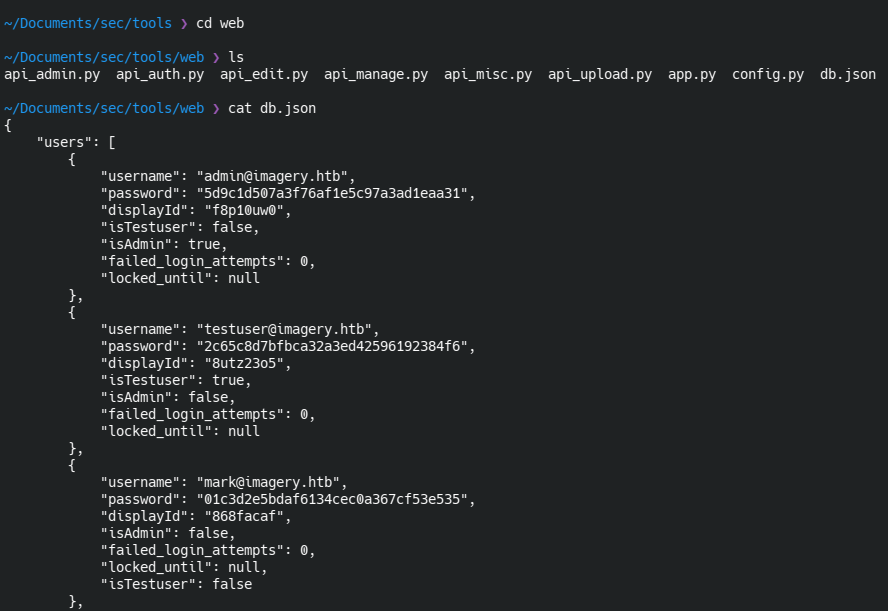The image size is (888, 611).
Task: Click the displayId value "f8p10uw0"
Action: [248, 210]
